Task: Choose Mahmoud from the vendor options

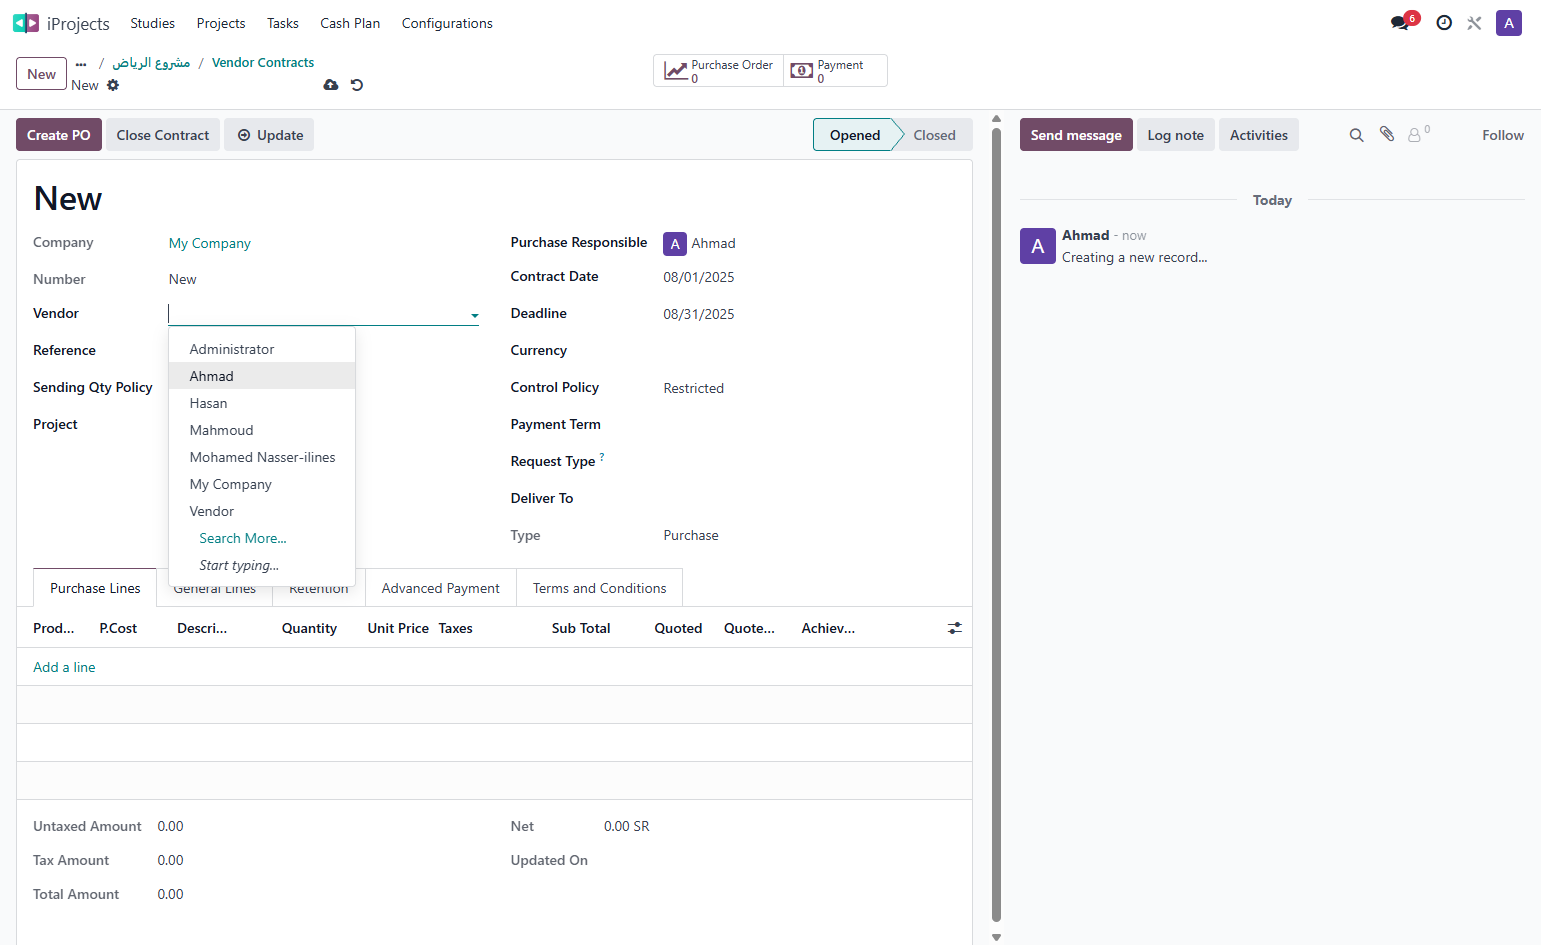Action: (x=262, y=430)
